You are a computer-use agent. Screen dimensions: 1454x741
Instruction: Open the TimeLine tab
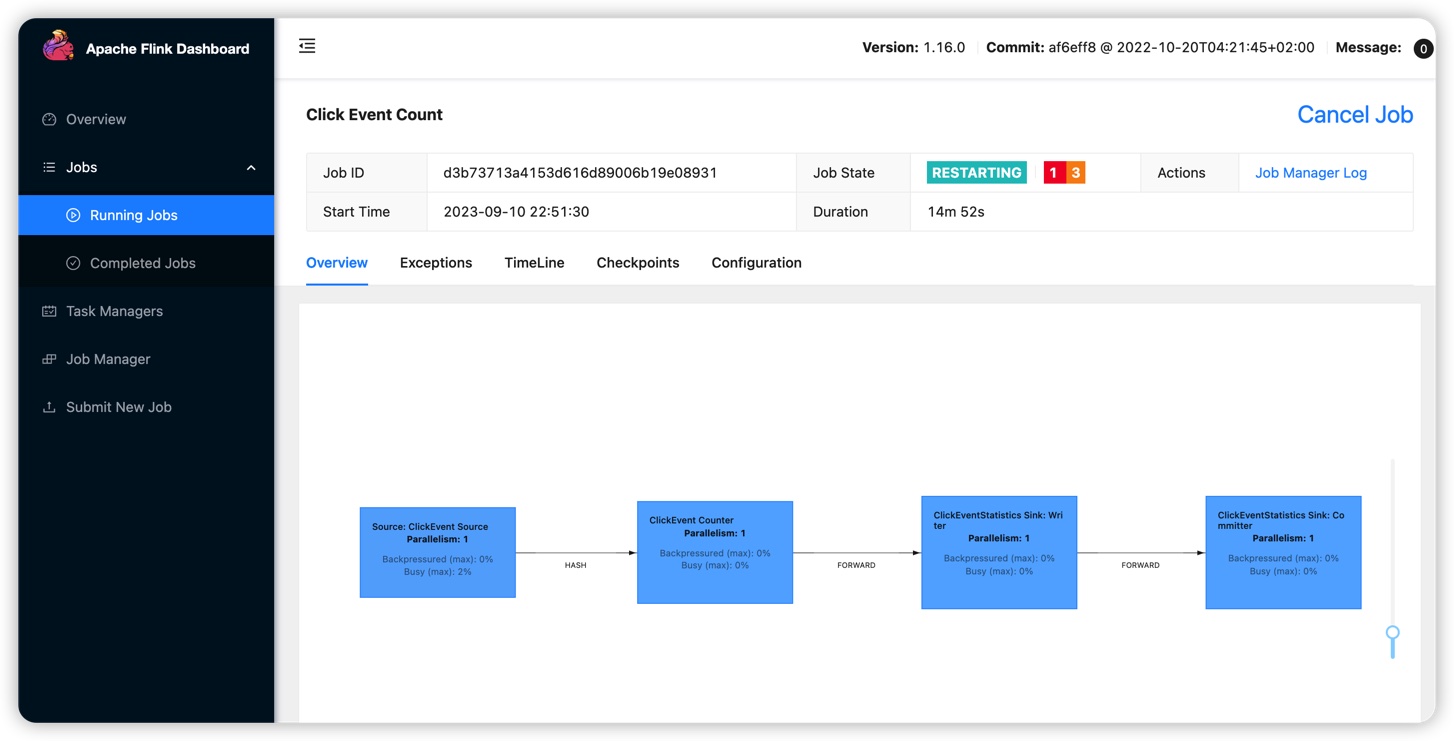click(x=534, y=263)
